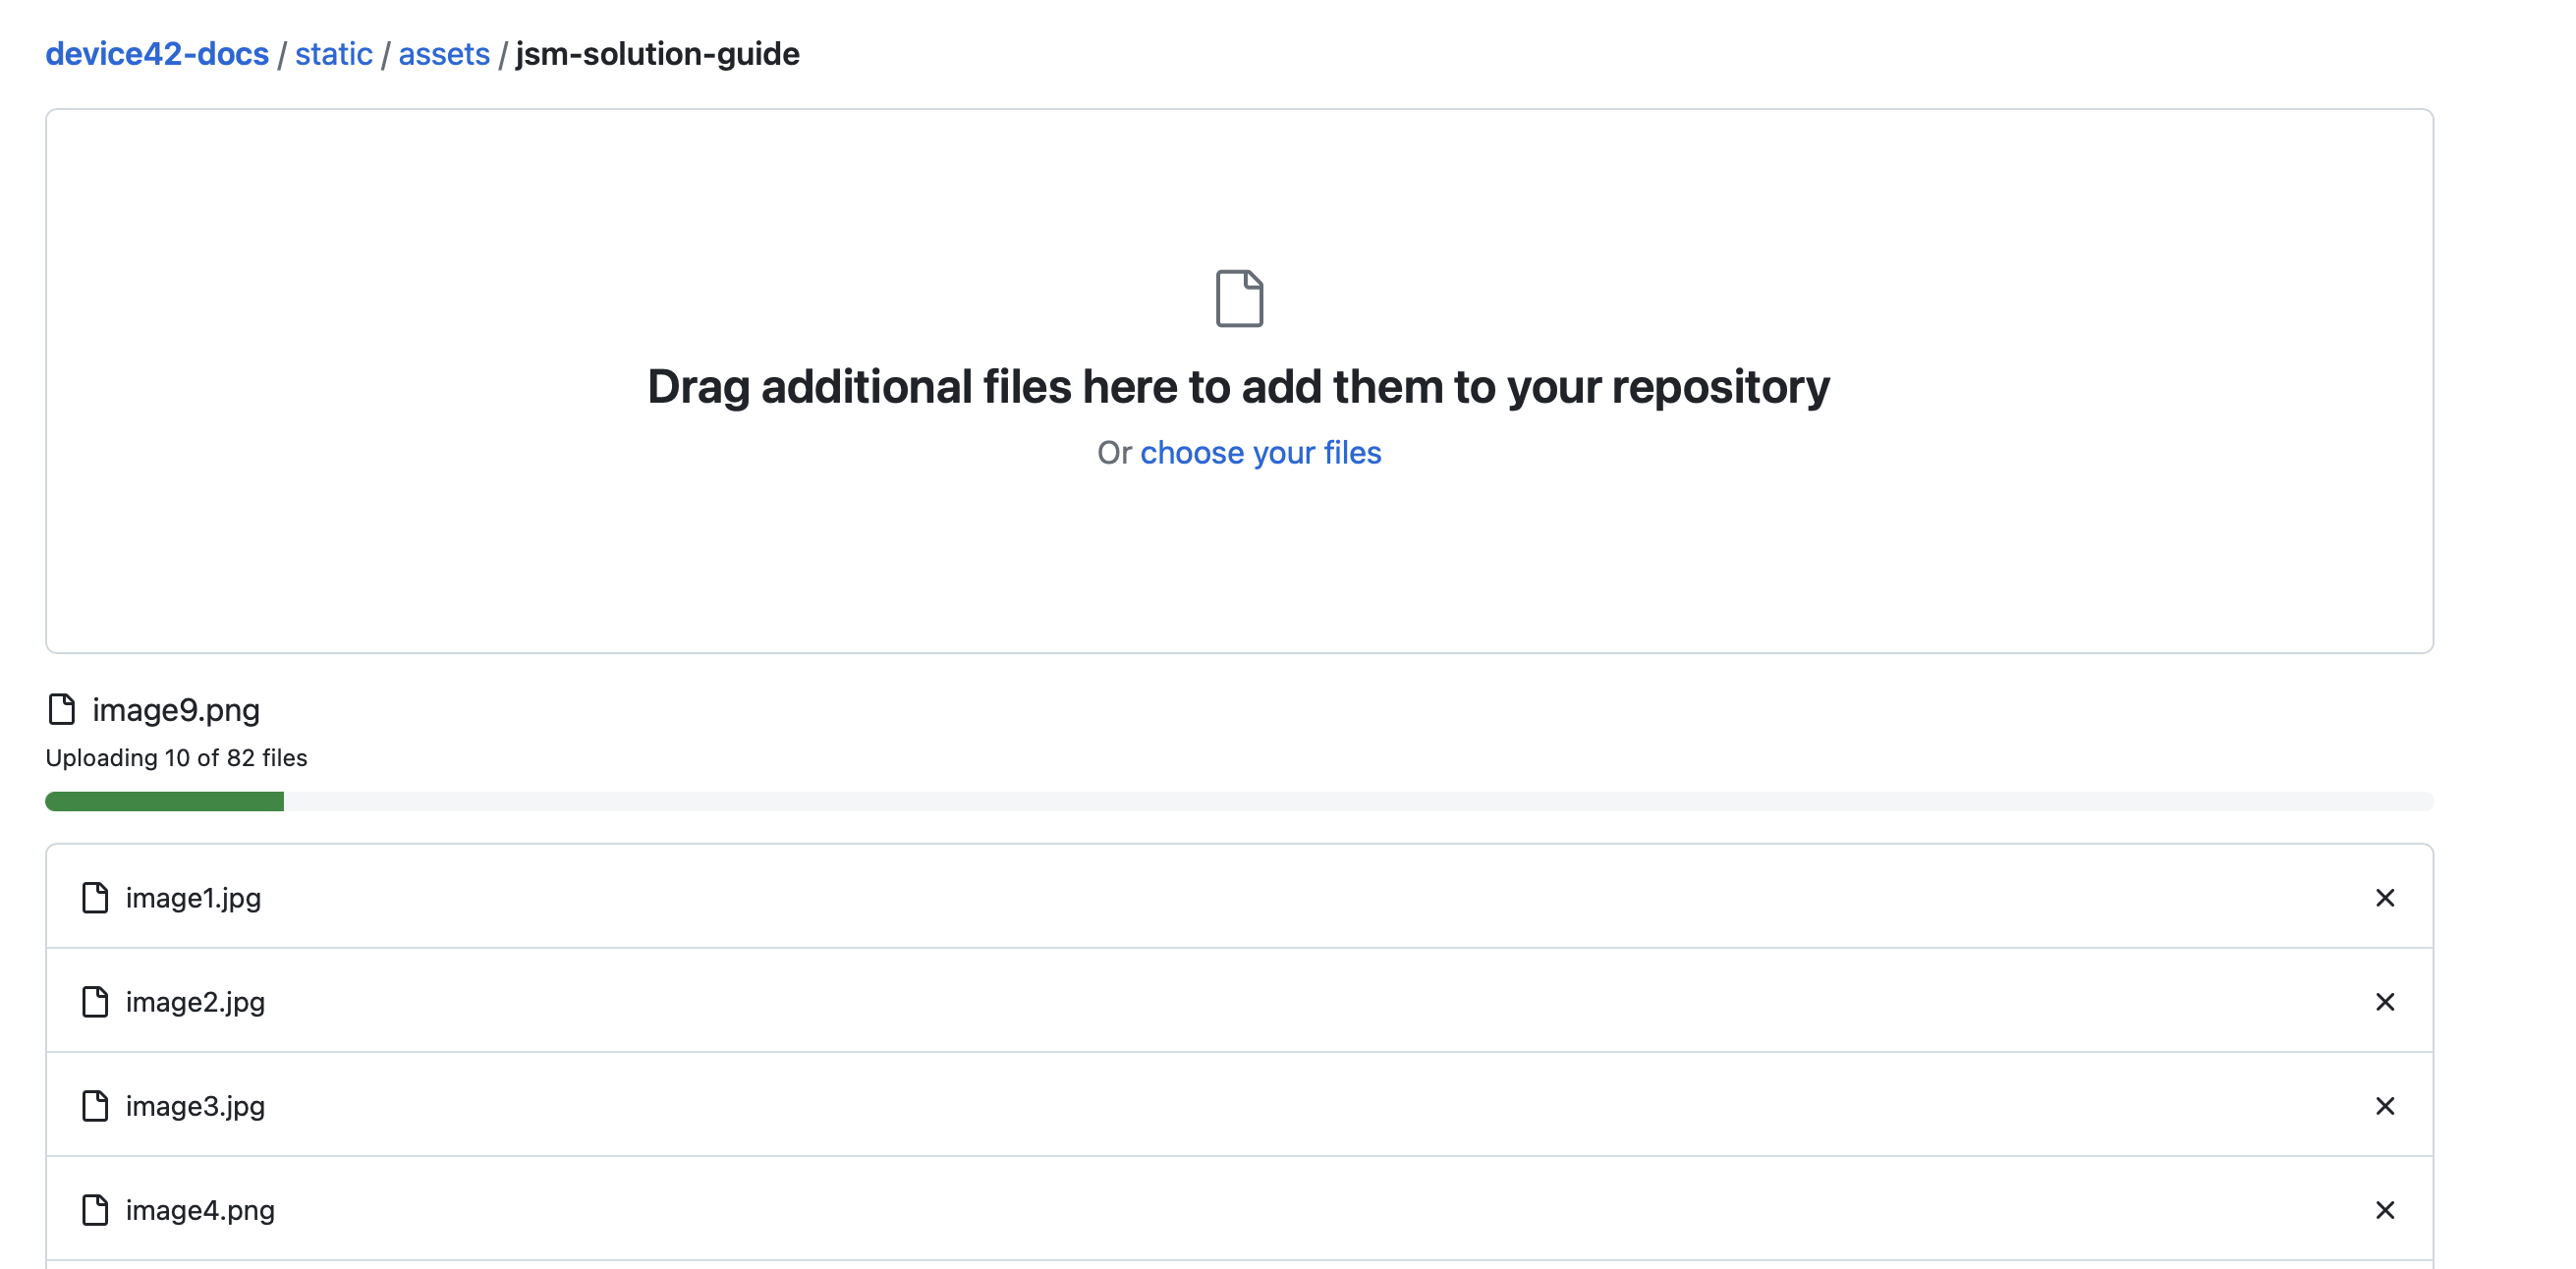Image resolution: width=2576 pixels, height=1269 pixels.
Task: Click the file icon beside image2.jpg
Action: 96,1001
